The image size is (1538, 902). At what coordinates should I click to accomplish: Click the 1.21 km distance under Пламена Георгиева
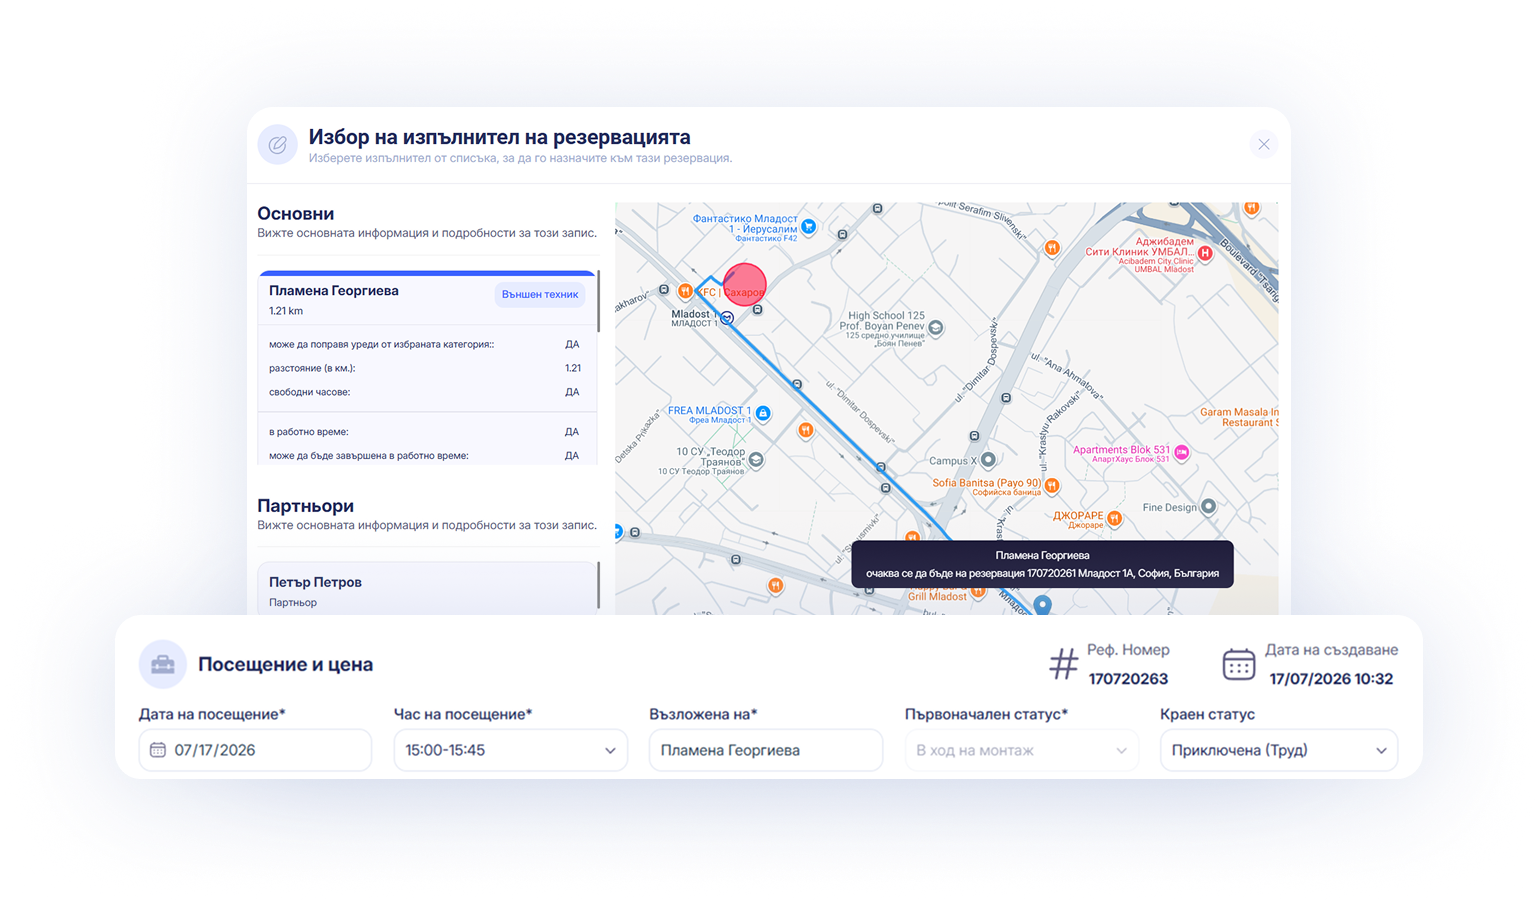[x=286, y=311]
